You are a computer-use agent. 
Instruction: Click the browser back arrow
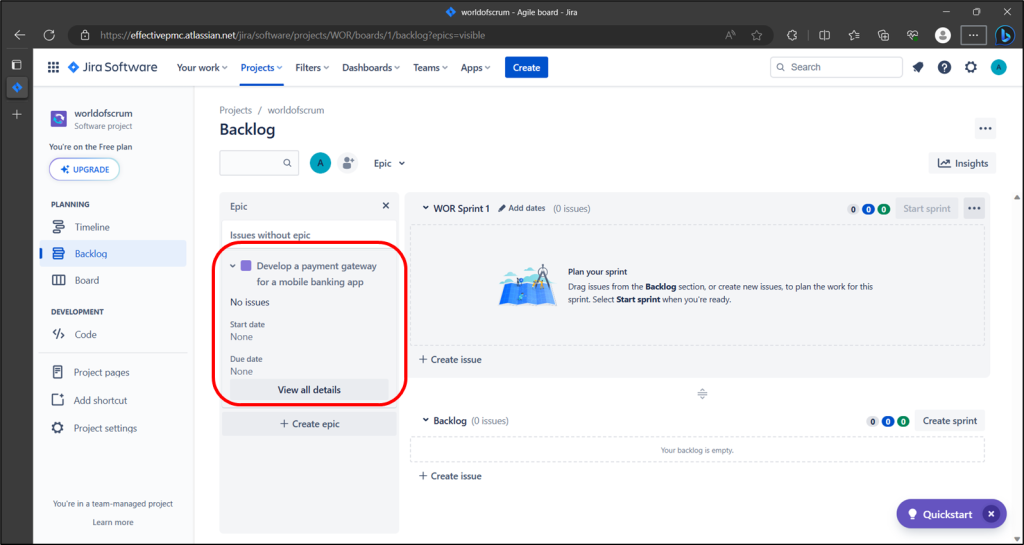(x=20, y=35)
